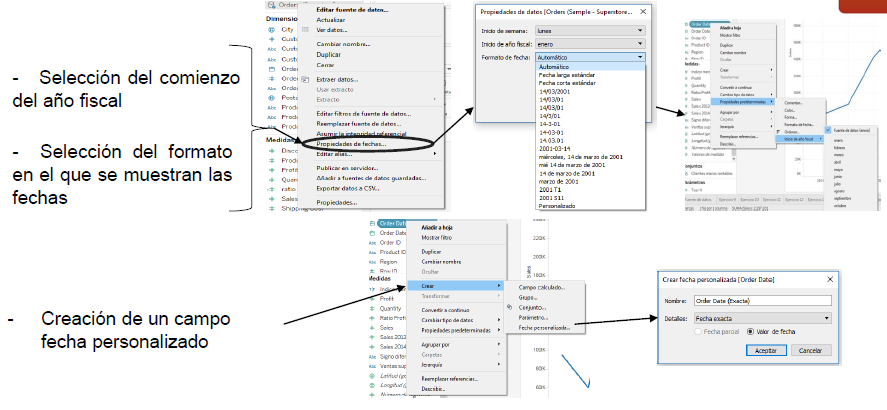887x410 pixels.
Task: Choose Propiedades de fechas menu entry
Action: [x=352, y=144]
